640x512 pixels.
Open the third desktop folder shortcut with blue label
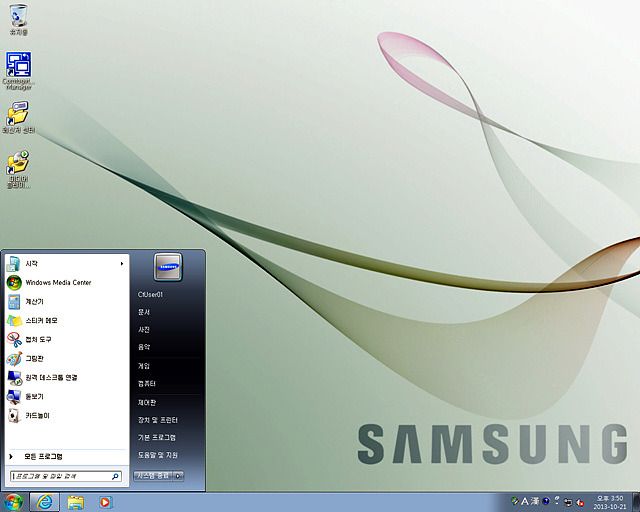18,118
